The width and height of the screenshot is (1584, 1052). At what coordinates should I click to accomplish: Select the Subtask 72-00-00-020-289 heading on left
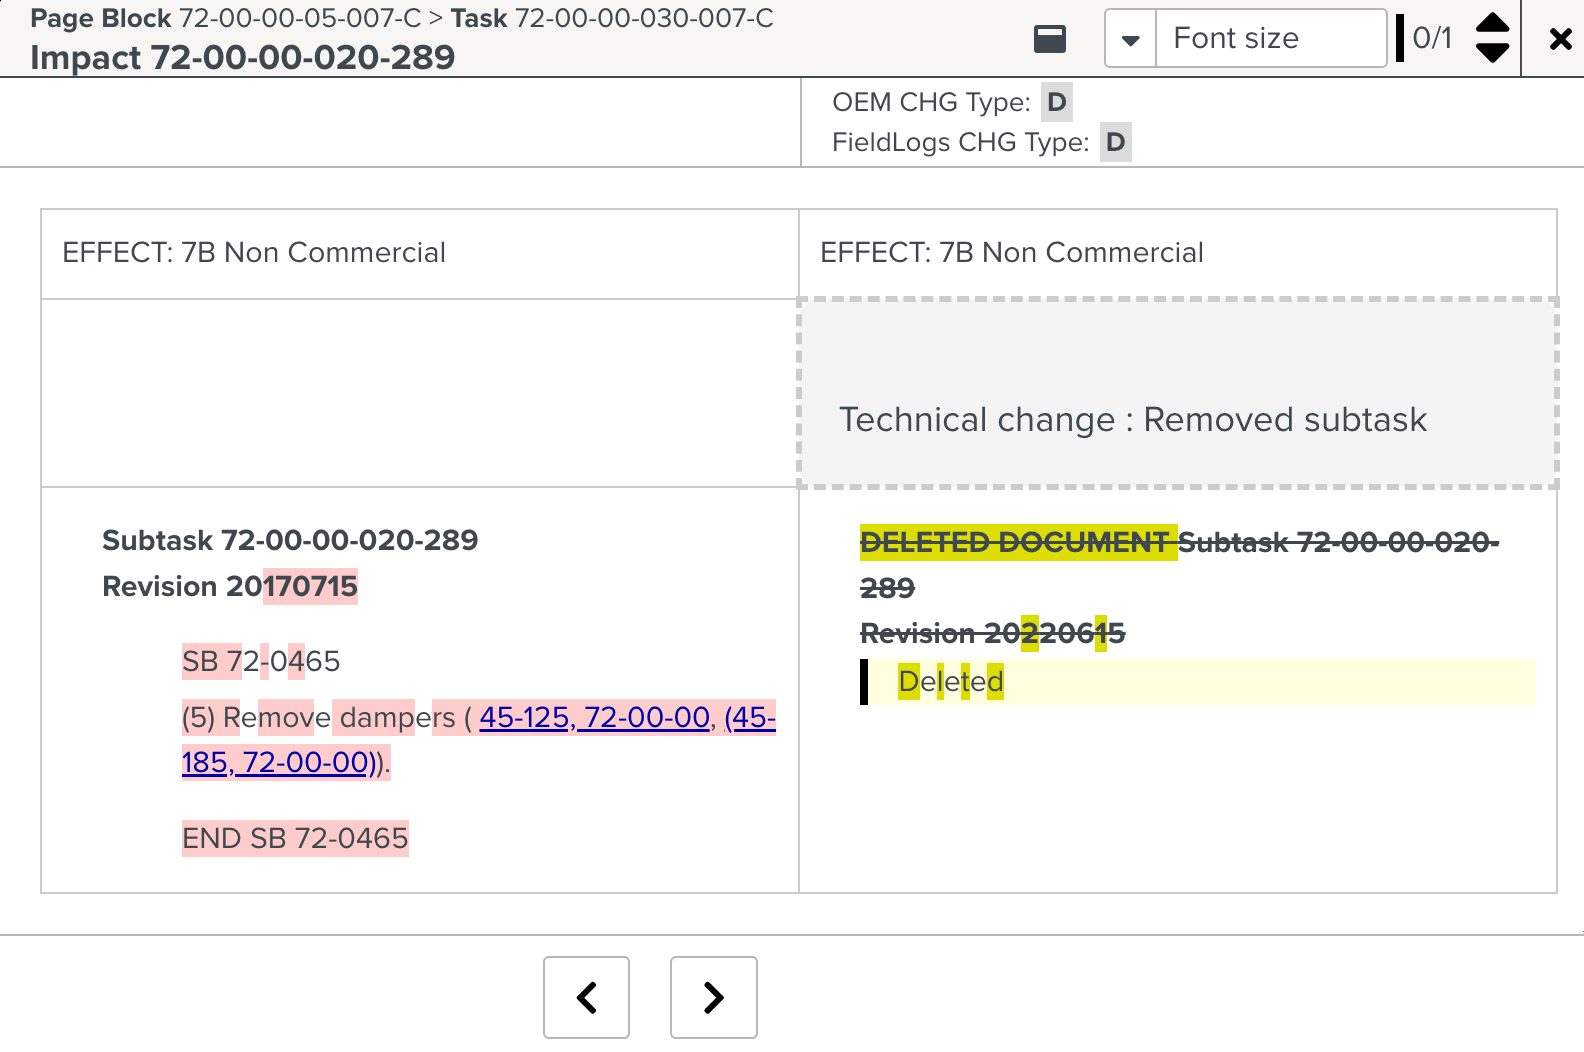click(x=290, y=540)
